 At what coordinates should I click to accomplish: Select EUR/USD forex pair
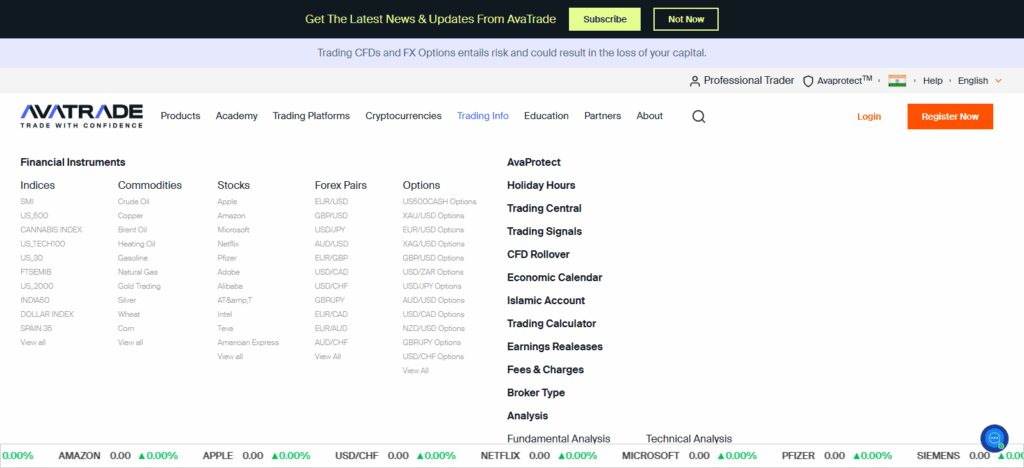[x=331, y=202]
